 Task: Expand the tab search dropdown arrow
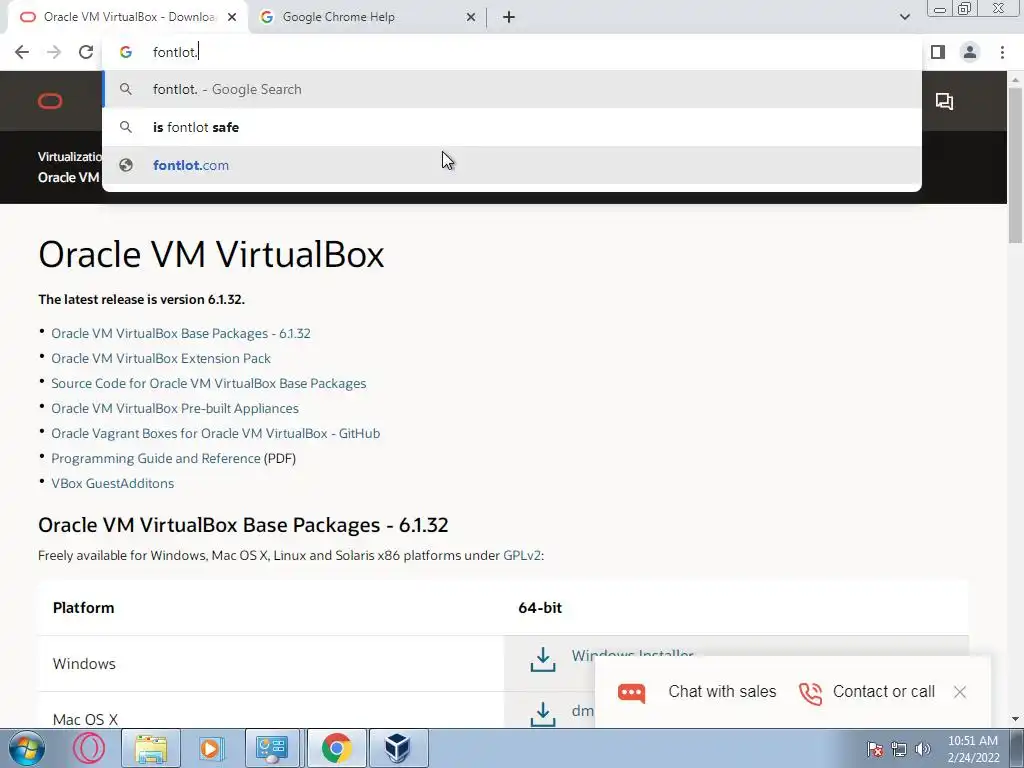point(904,17)
